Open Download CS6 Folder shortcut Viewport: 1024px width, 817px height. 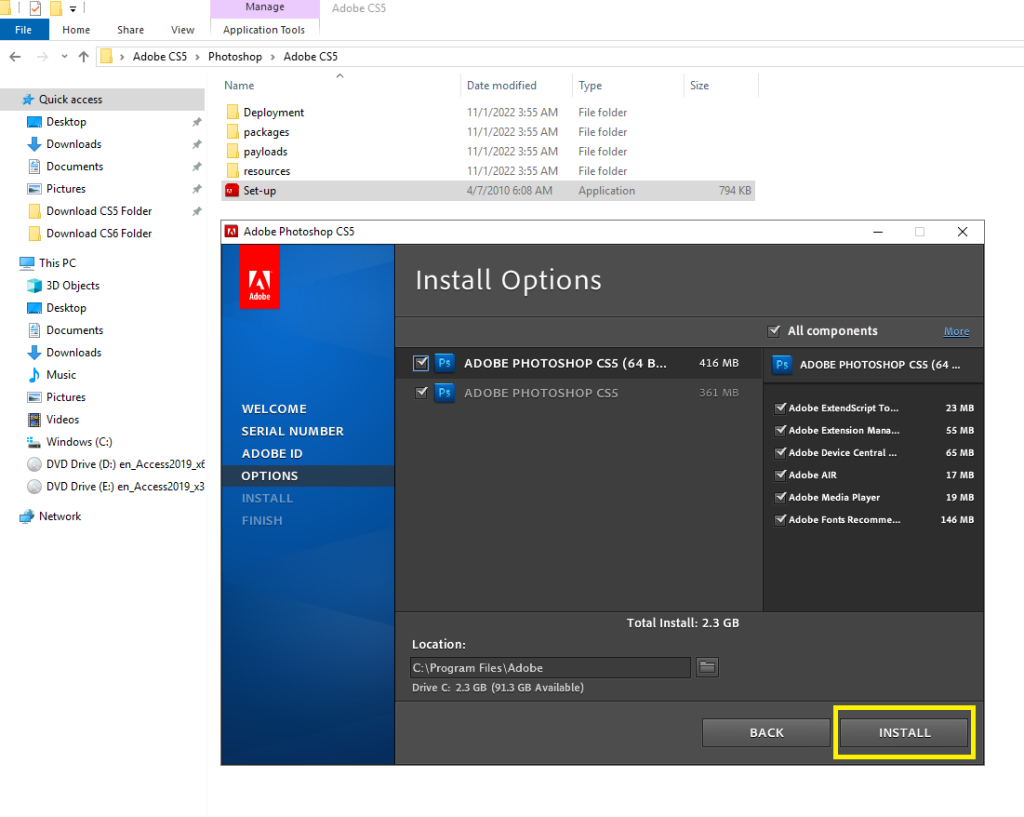99,233
